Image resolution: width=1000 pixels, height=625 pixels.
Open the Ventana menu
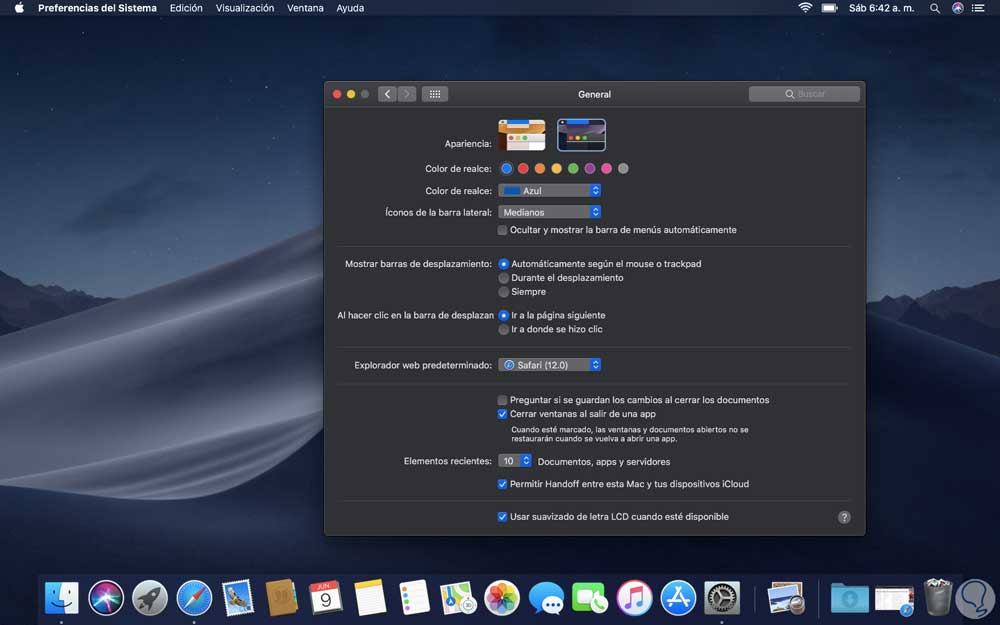[305, 8]
